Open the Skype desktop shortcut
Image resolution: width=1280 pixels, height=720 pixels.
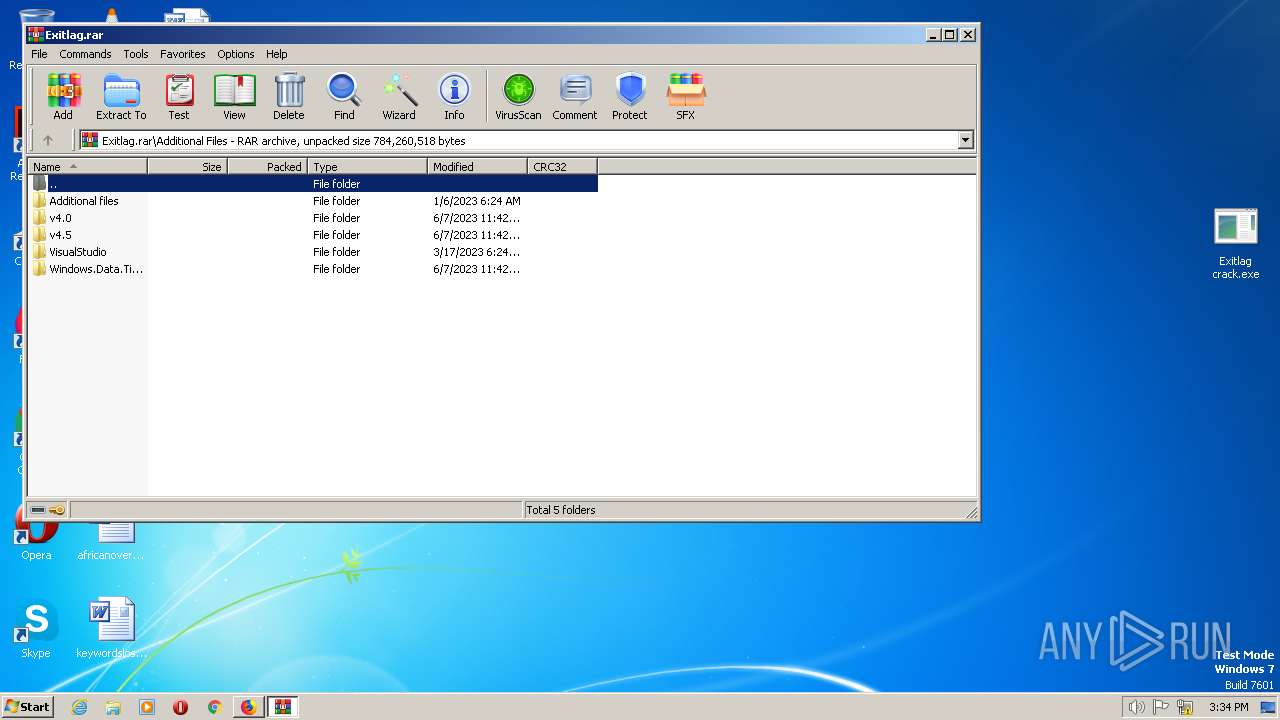pos(36,630)
